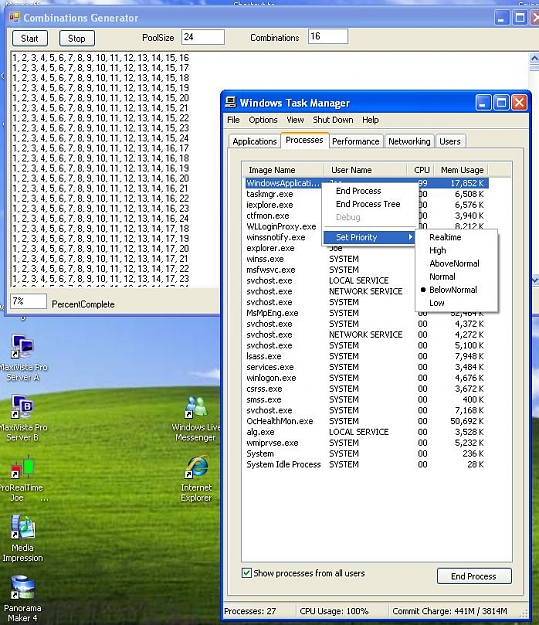Open MaxiVista Pro Server A desktop icon
539x625 pixels.
pos(23,357)
